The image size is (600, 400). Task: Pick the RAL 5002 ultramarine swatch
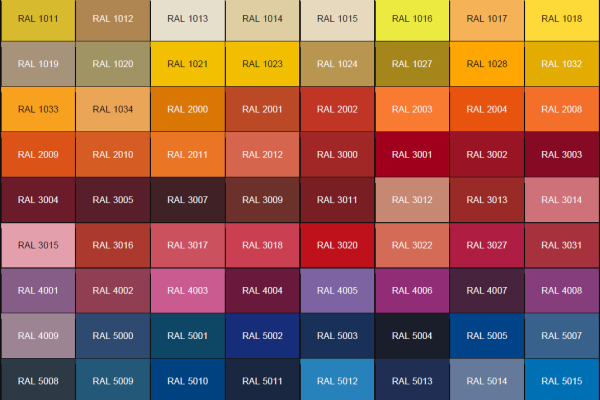point(262,336)
